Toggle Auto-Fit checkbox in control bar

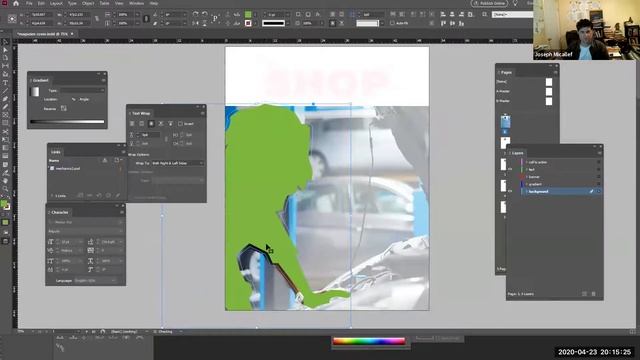click(x=392, y=23)
